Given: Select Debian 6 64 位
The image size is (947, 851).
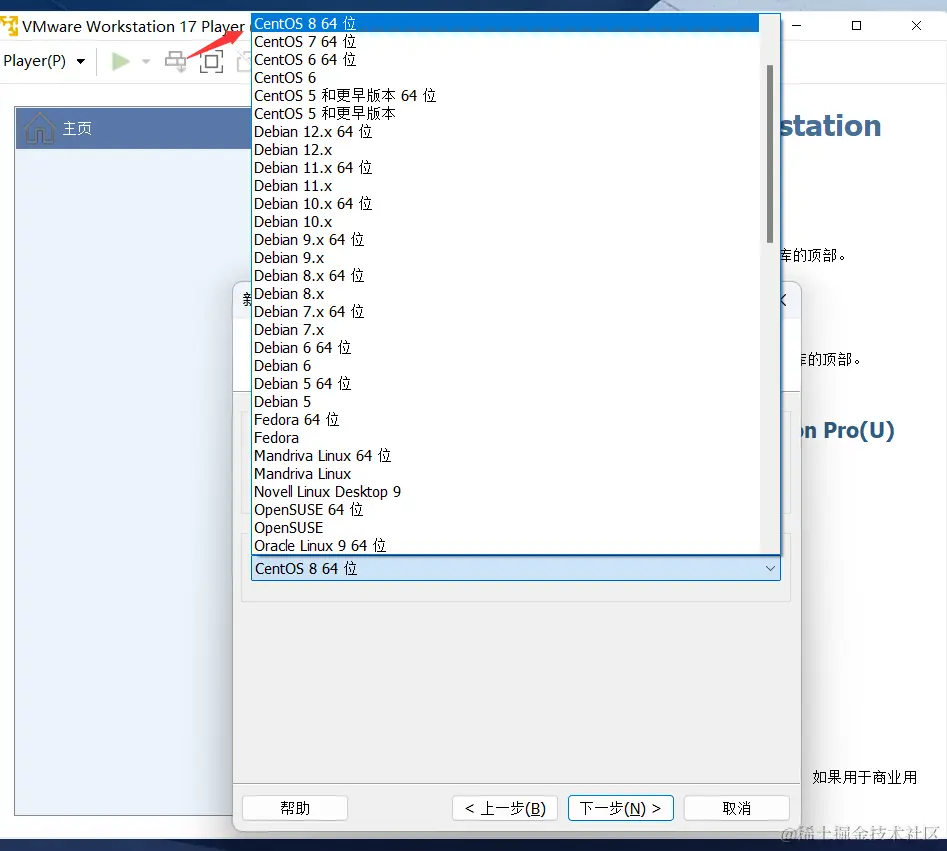Looking at the screenshot, I should point(505,348).
